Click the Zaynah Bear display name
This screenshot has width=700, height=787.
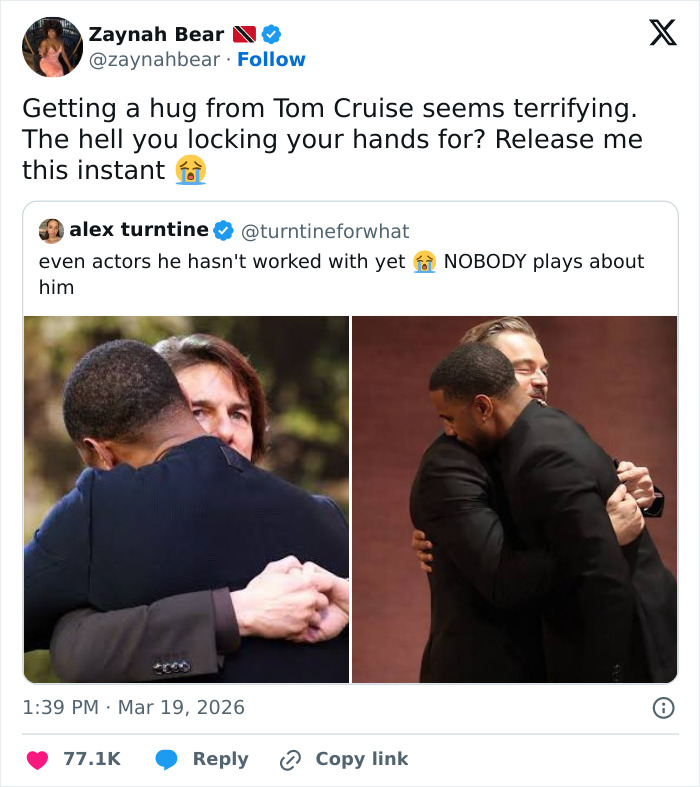pyautogui.click(x=156, y=34)
